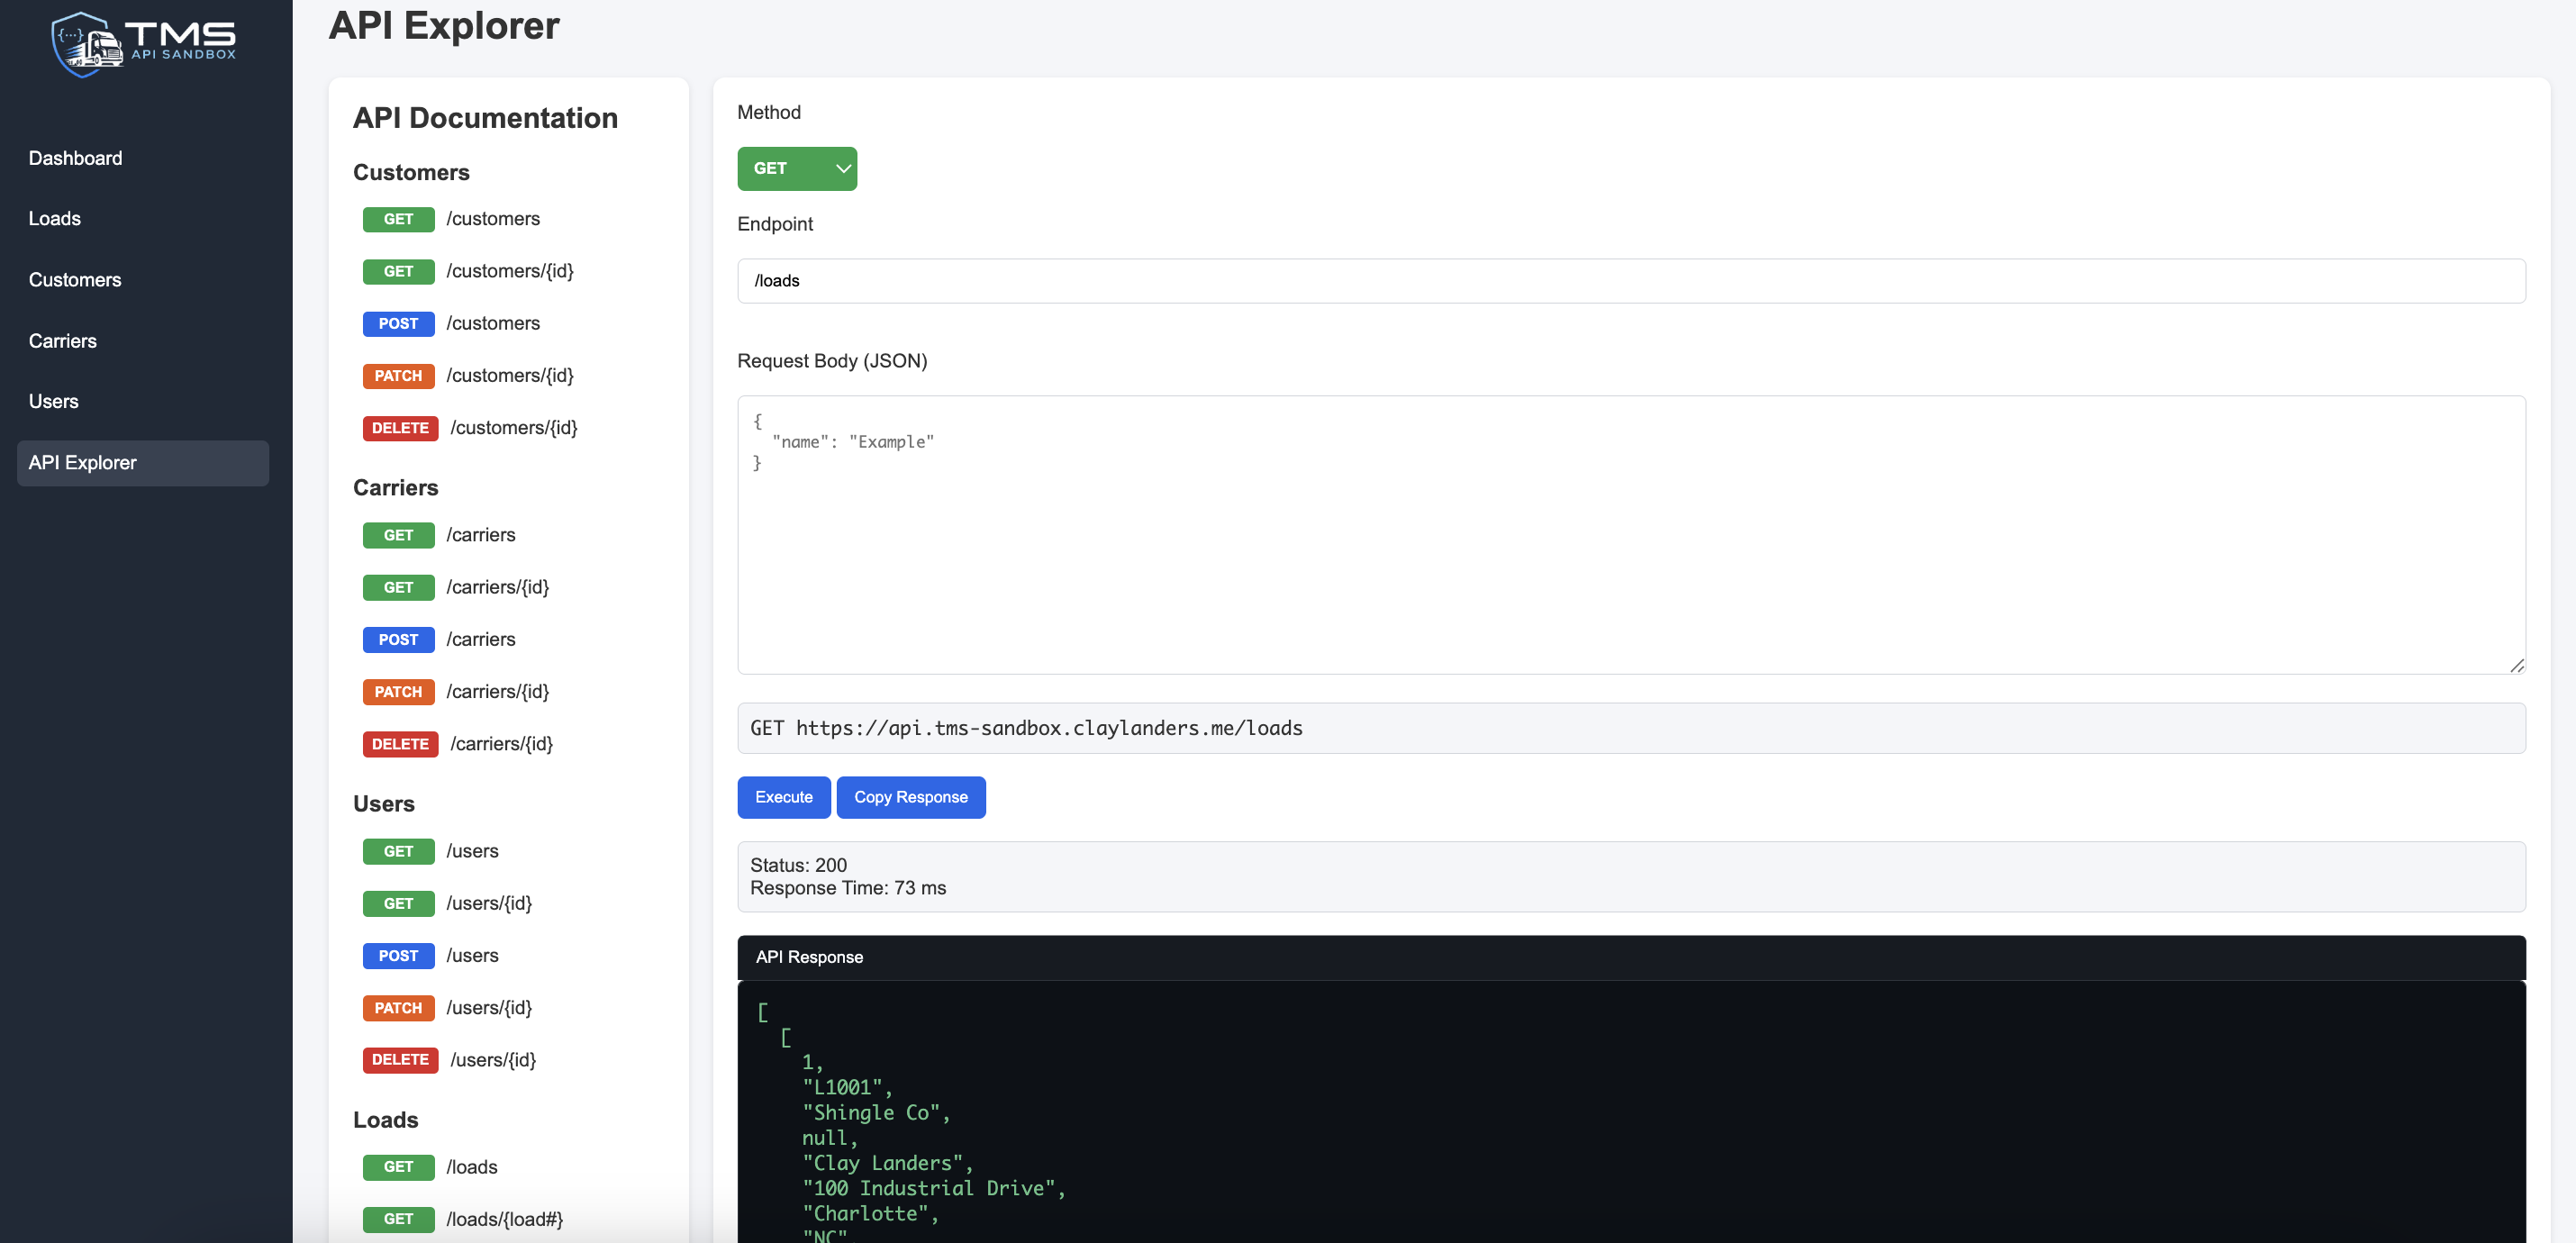This screenshot has height=1243, width=2576.
Task: Click "Charlotte" in the response
Action: [x=865, y=1213]
